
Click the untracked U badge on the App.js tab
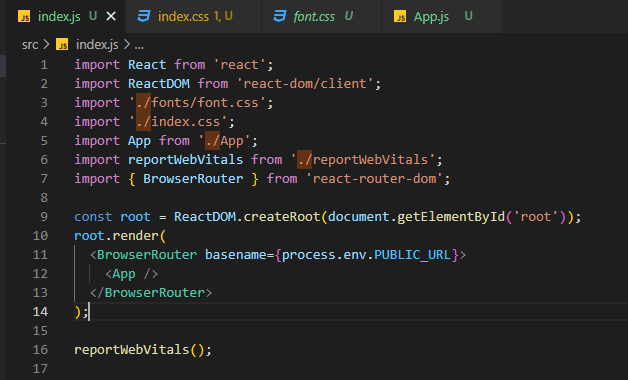coord(468,16)
